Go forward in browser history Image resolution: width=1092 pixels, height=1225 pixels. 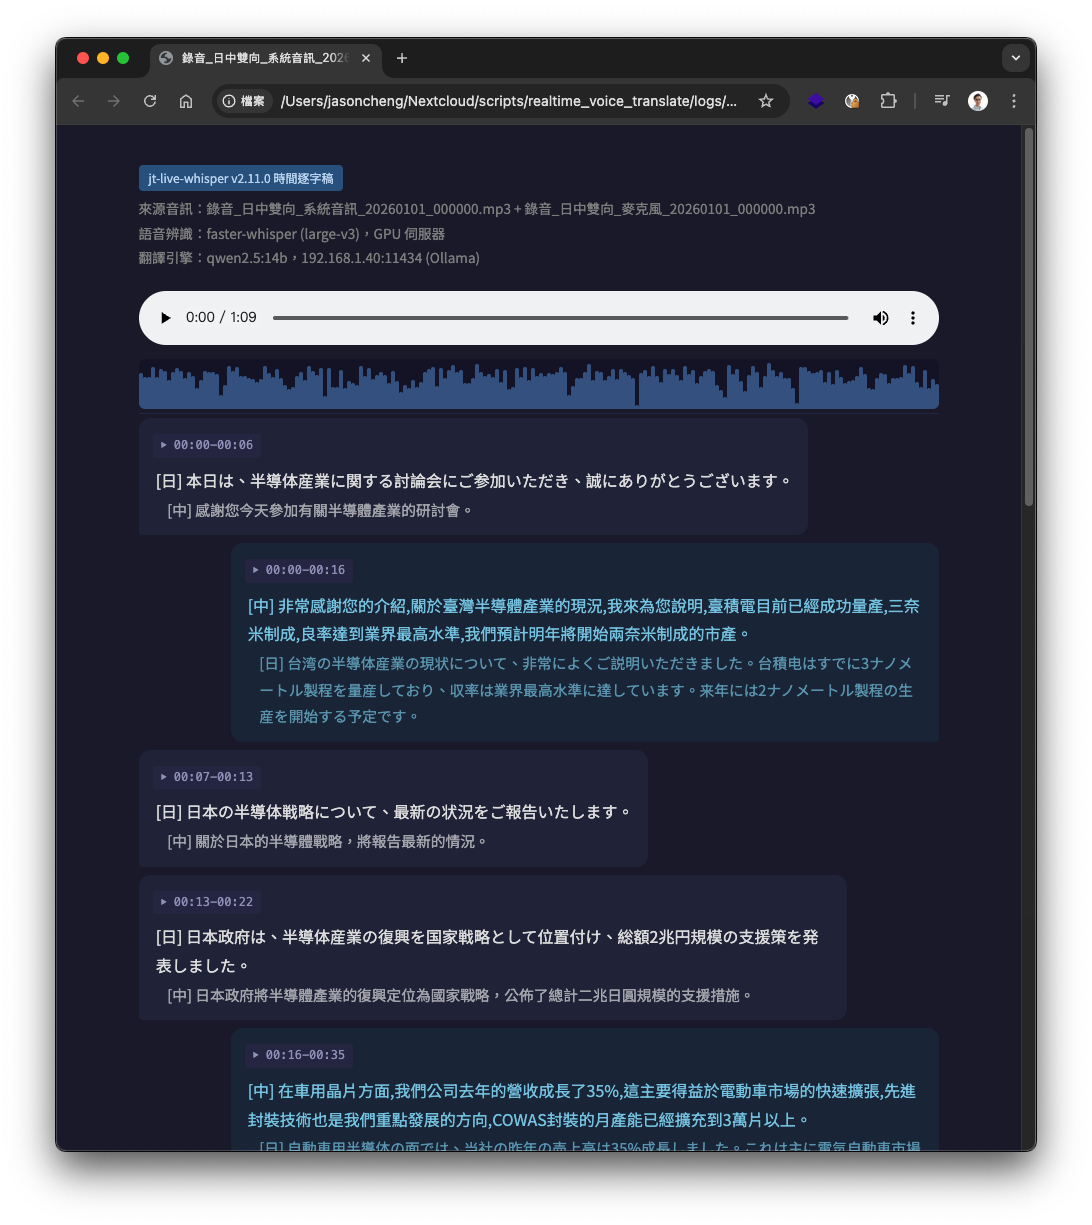[x=114, y=101]
